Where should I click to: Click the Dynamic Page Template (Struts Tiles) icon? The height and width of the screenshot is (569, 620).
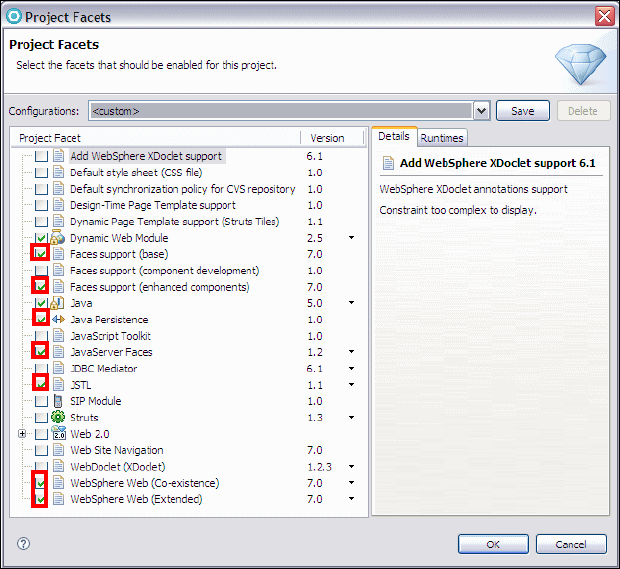pyautogui.click(x=58, y=221)
